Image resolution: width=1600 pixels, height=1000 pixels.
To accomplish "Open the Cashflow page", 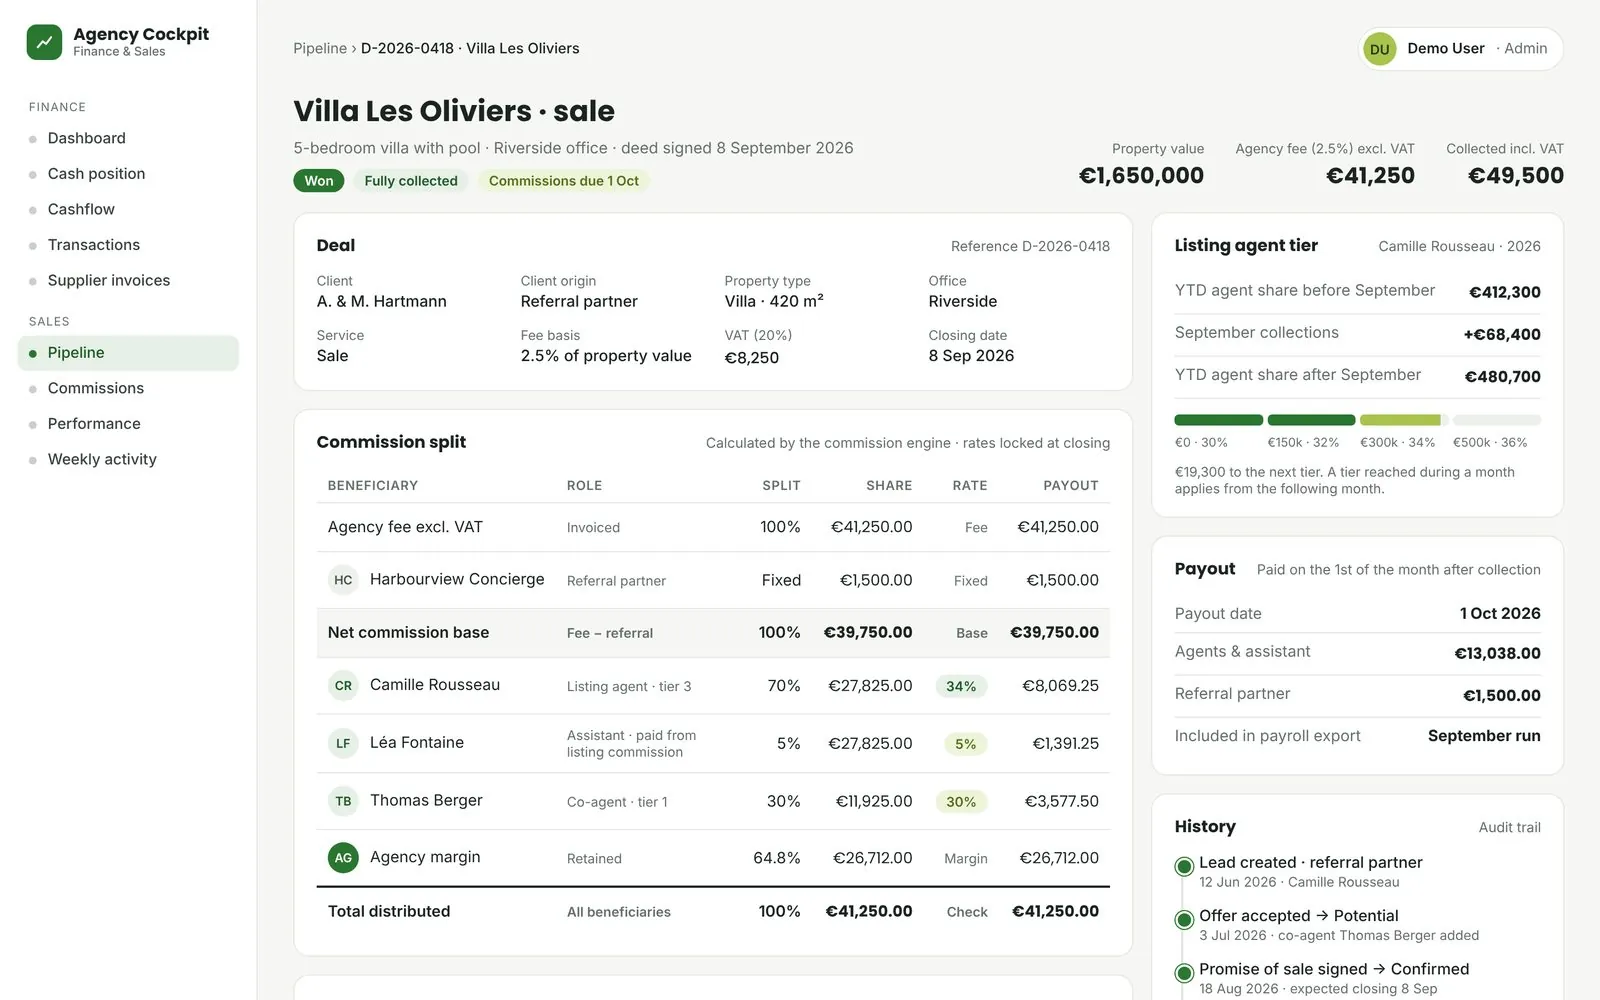I will point(128,209).
